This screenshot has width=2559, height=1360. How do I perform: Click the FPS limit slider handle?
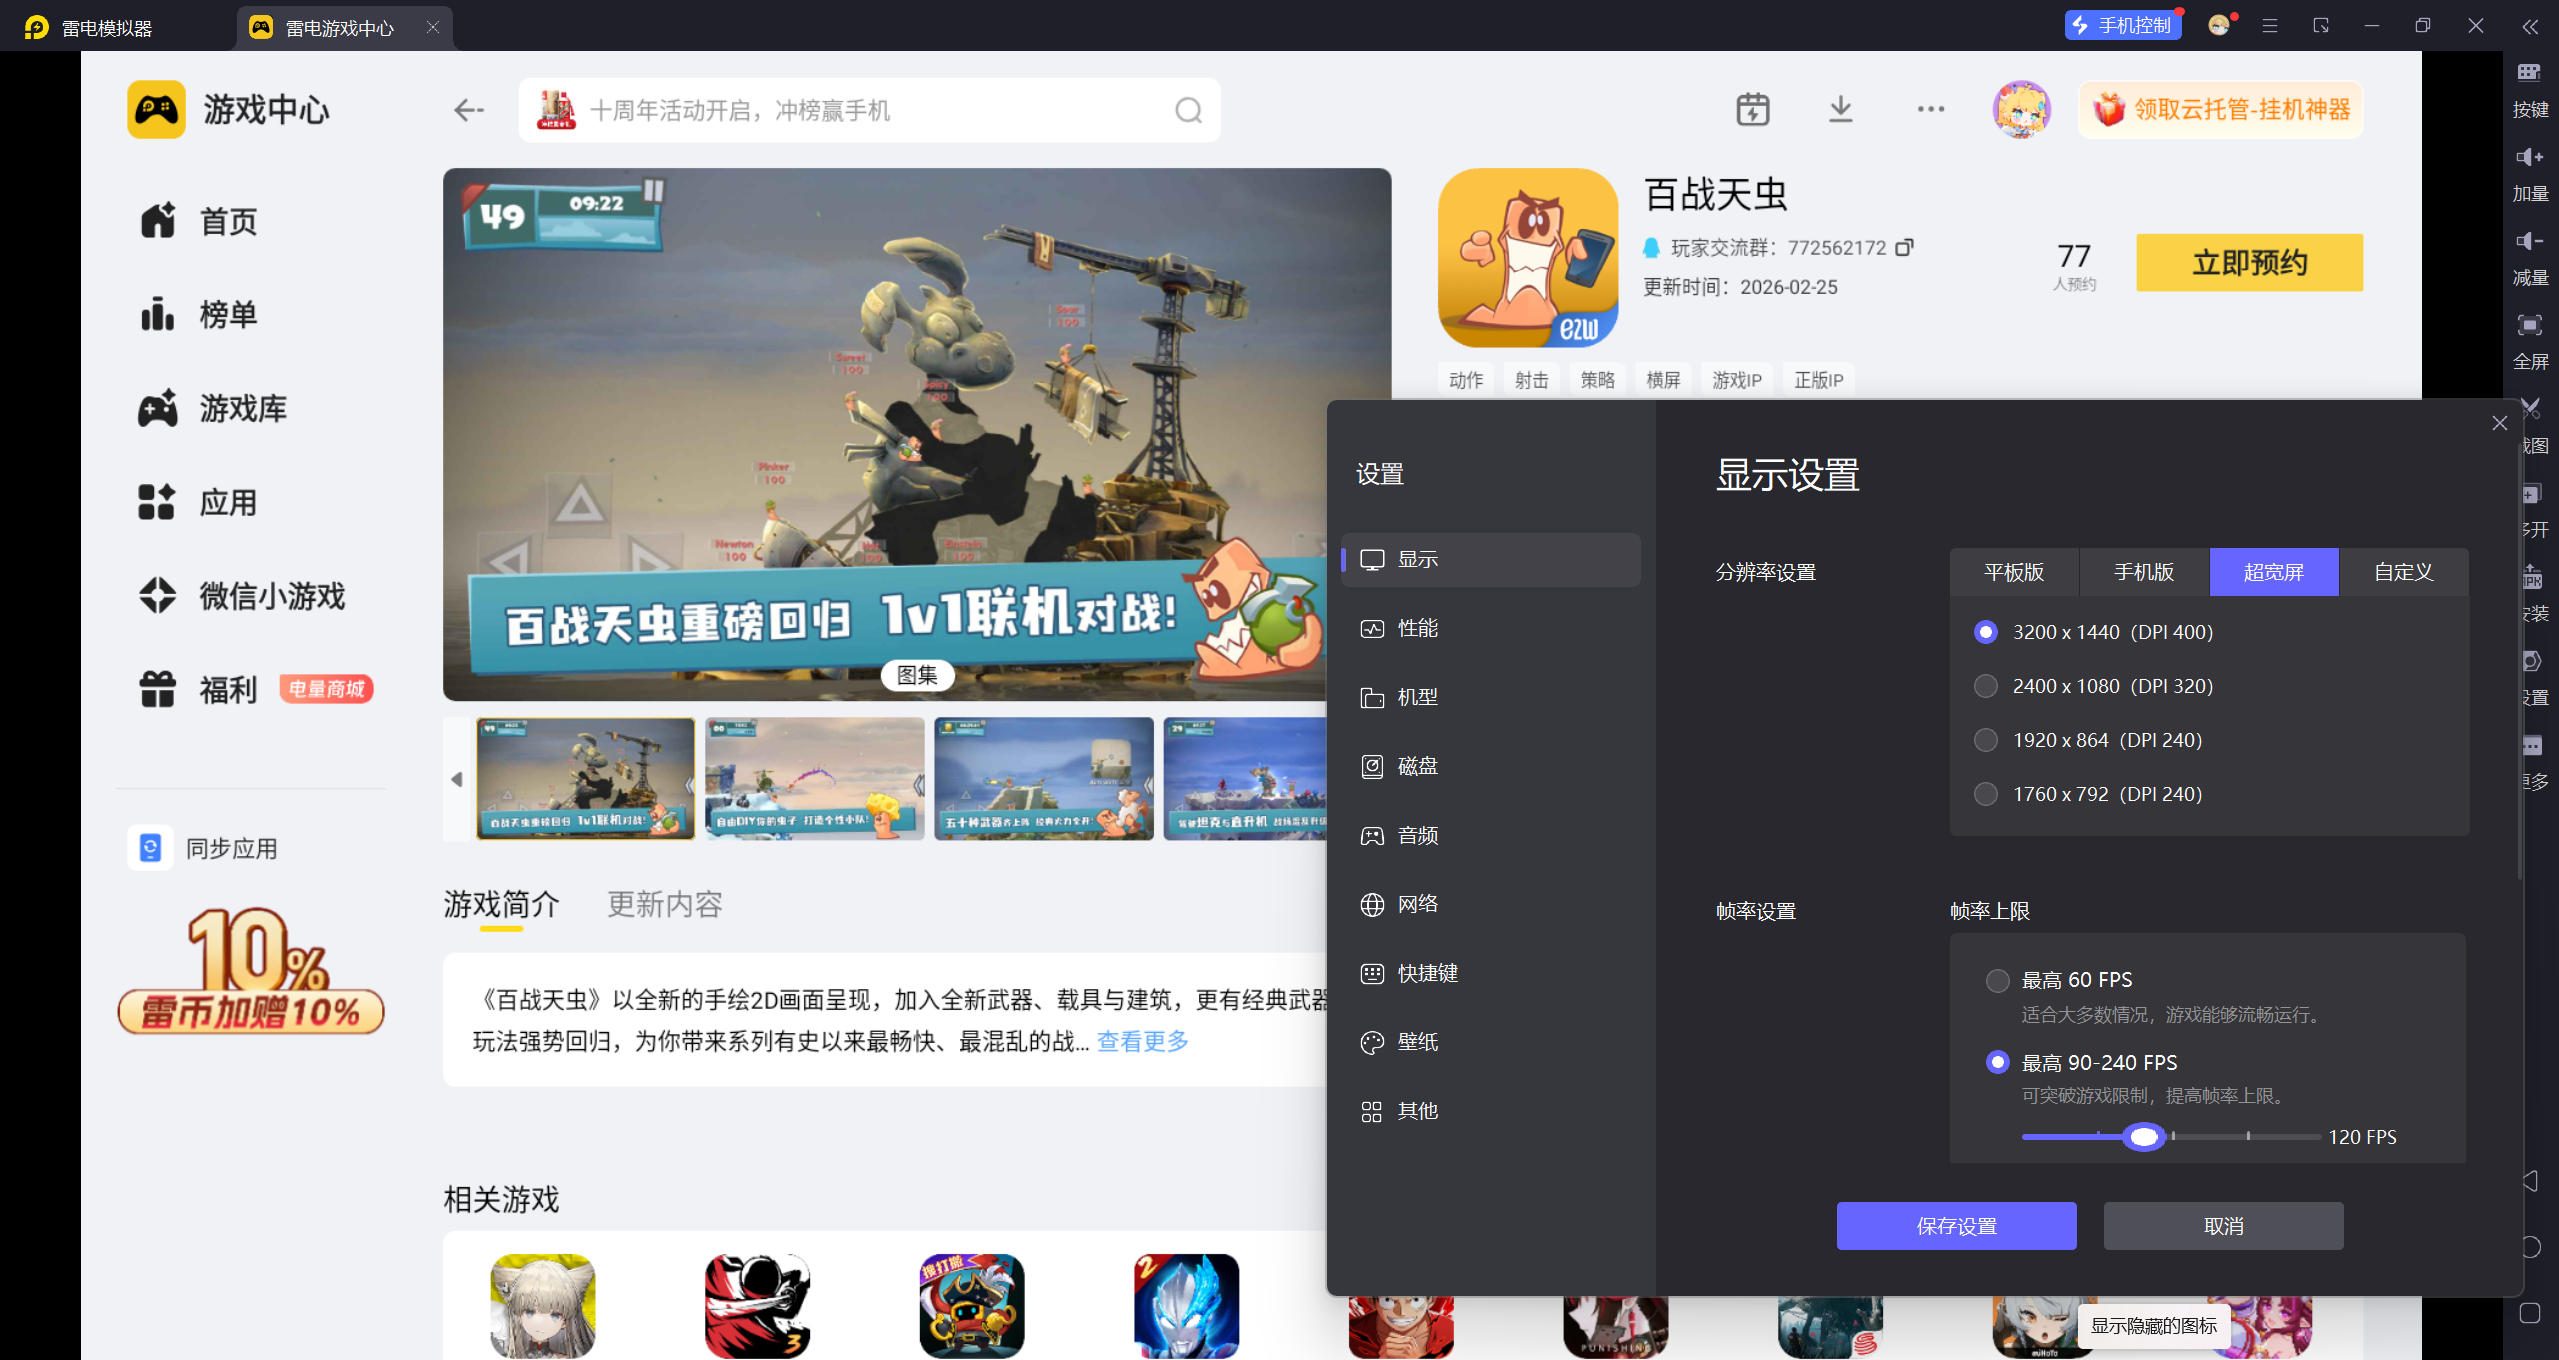point(2143,1137)
